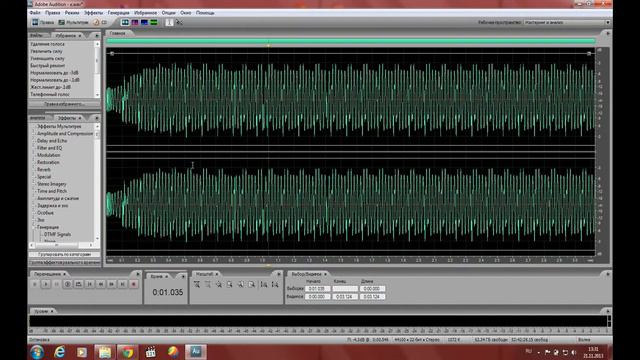Click the effects list horizontal scrollbar
Image resolution: width=640 pixels, height=360 pixels.
coord(62,245)
